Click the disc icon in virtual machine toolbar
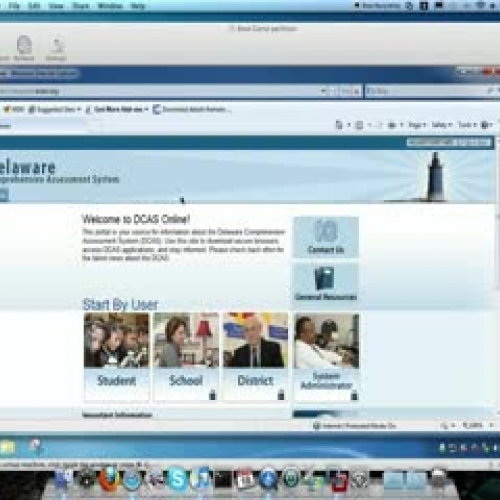This screenshot has height=500, width=500. [x=24, y=49]
